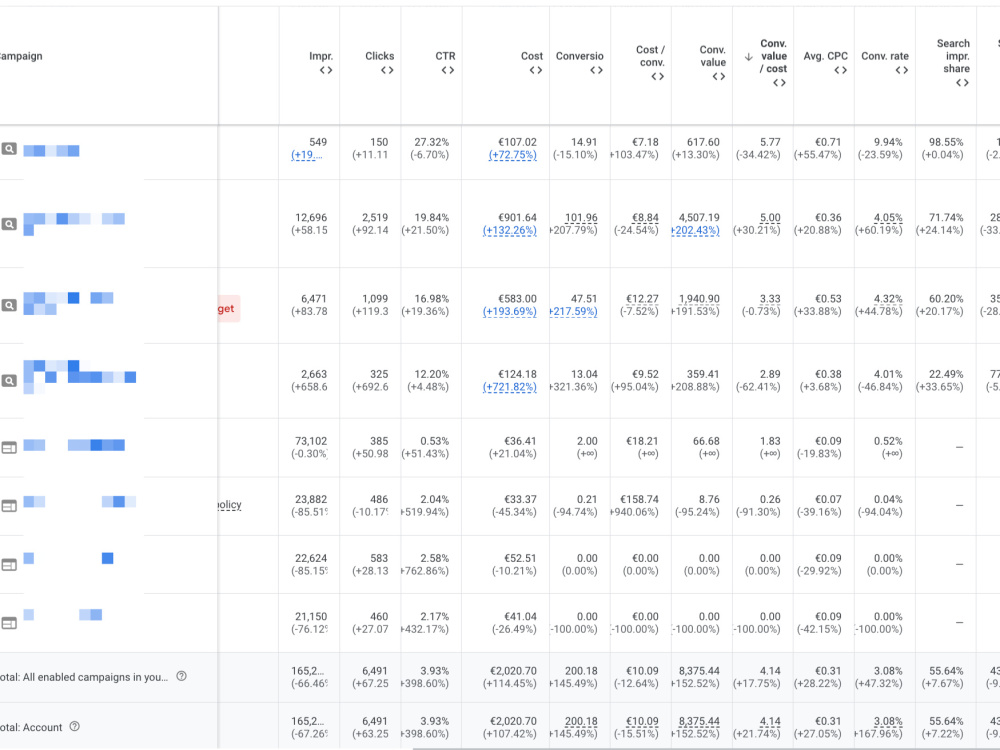Open help icon next to Total: Account
This screenshot has width=1000, height=750.
[x=75, y=726]
